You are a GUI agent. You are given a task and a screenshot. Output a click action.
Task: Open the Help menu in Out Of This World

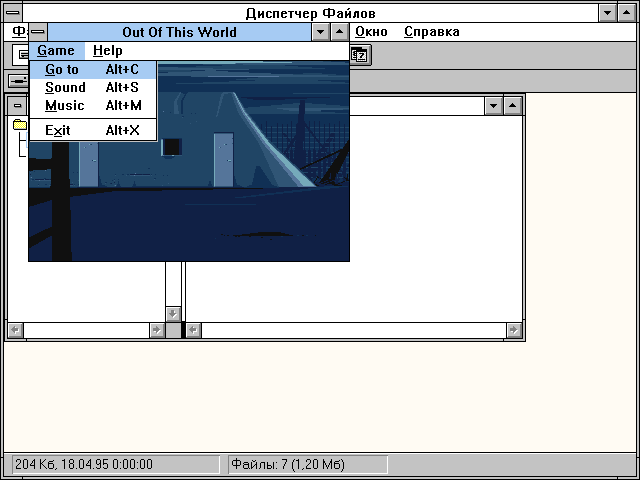tap(107, 51)
